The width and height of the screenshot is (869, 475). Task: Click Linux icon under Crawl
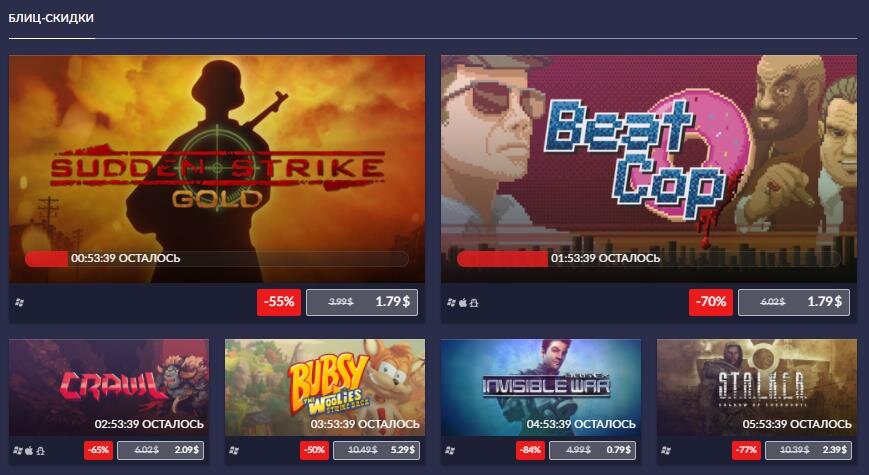pyautogui.click(x=40, y=451)
